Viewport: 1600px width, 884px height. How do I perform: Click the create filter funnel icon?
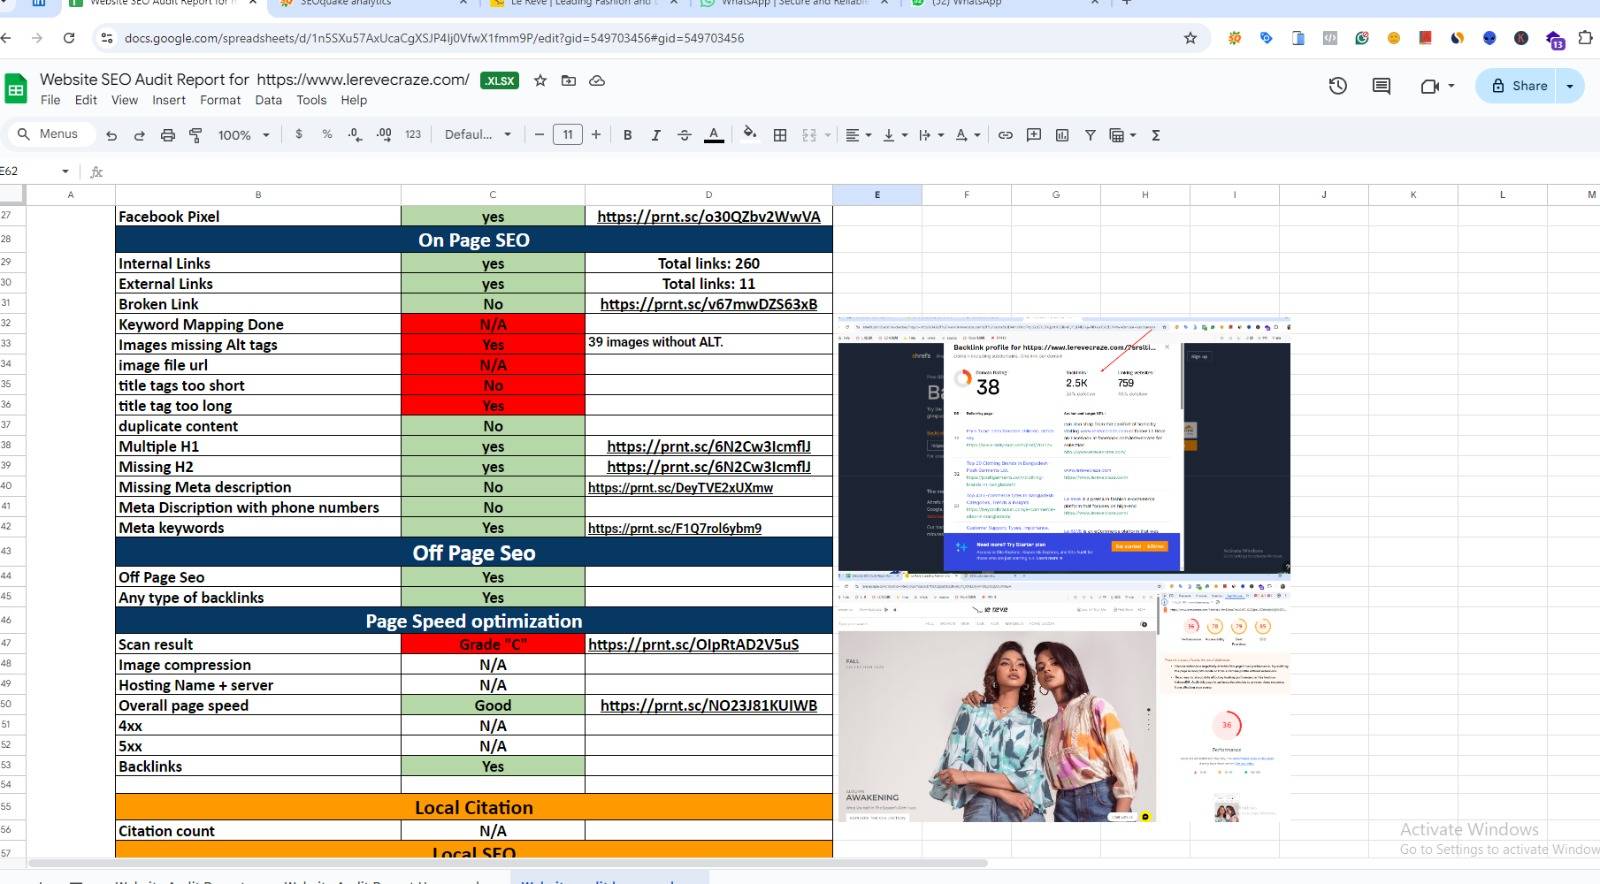1090,135
